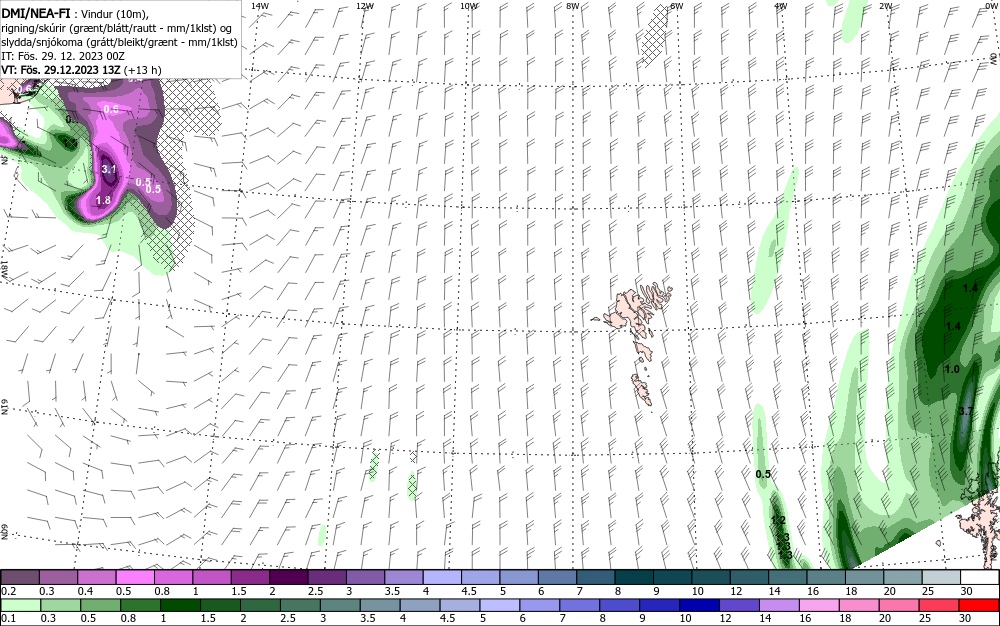Click the DMI/NEA-FI title text
Image resolution: width=1000 pixels, height=626 pixels.
click(x=36, y=12)
